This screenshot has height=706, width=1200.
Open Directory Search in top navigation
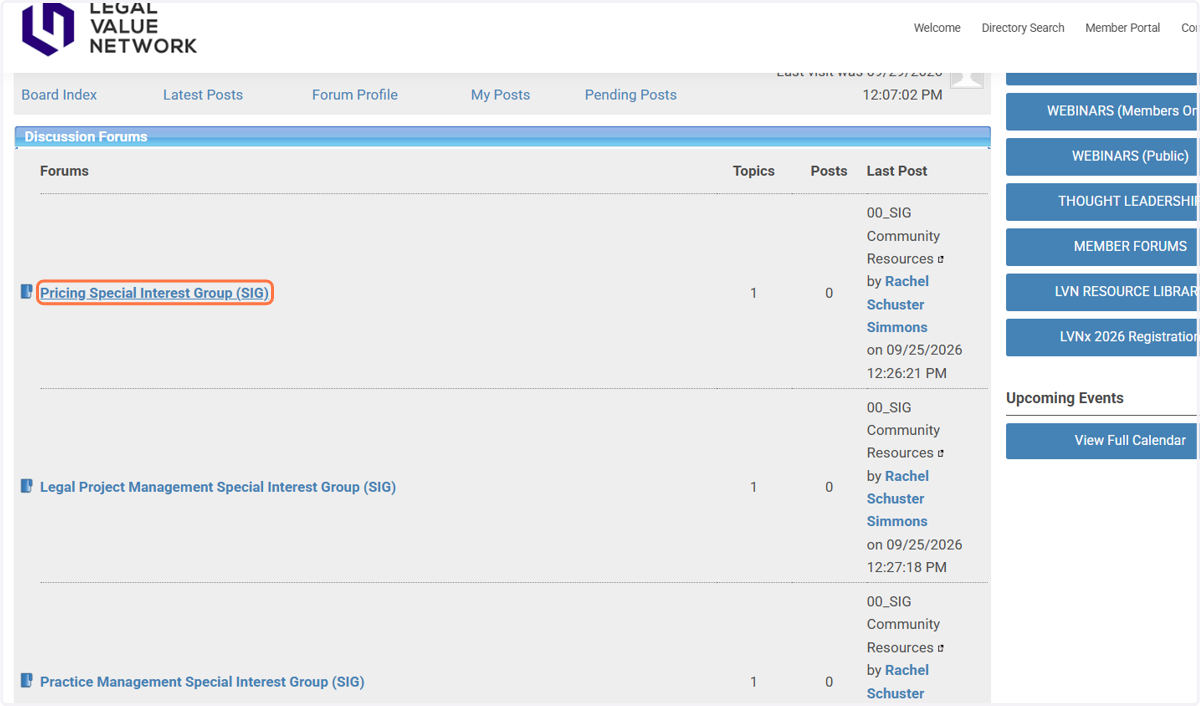1023,28
